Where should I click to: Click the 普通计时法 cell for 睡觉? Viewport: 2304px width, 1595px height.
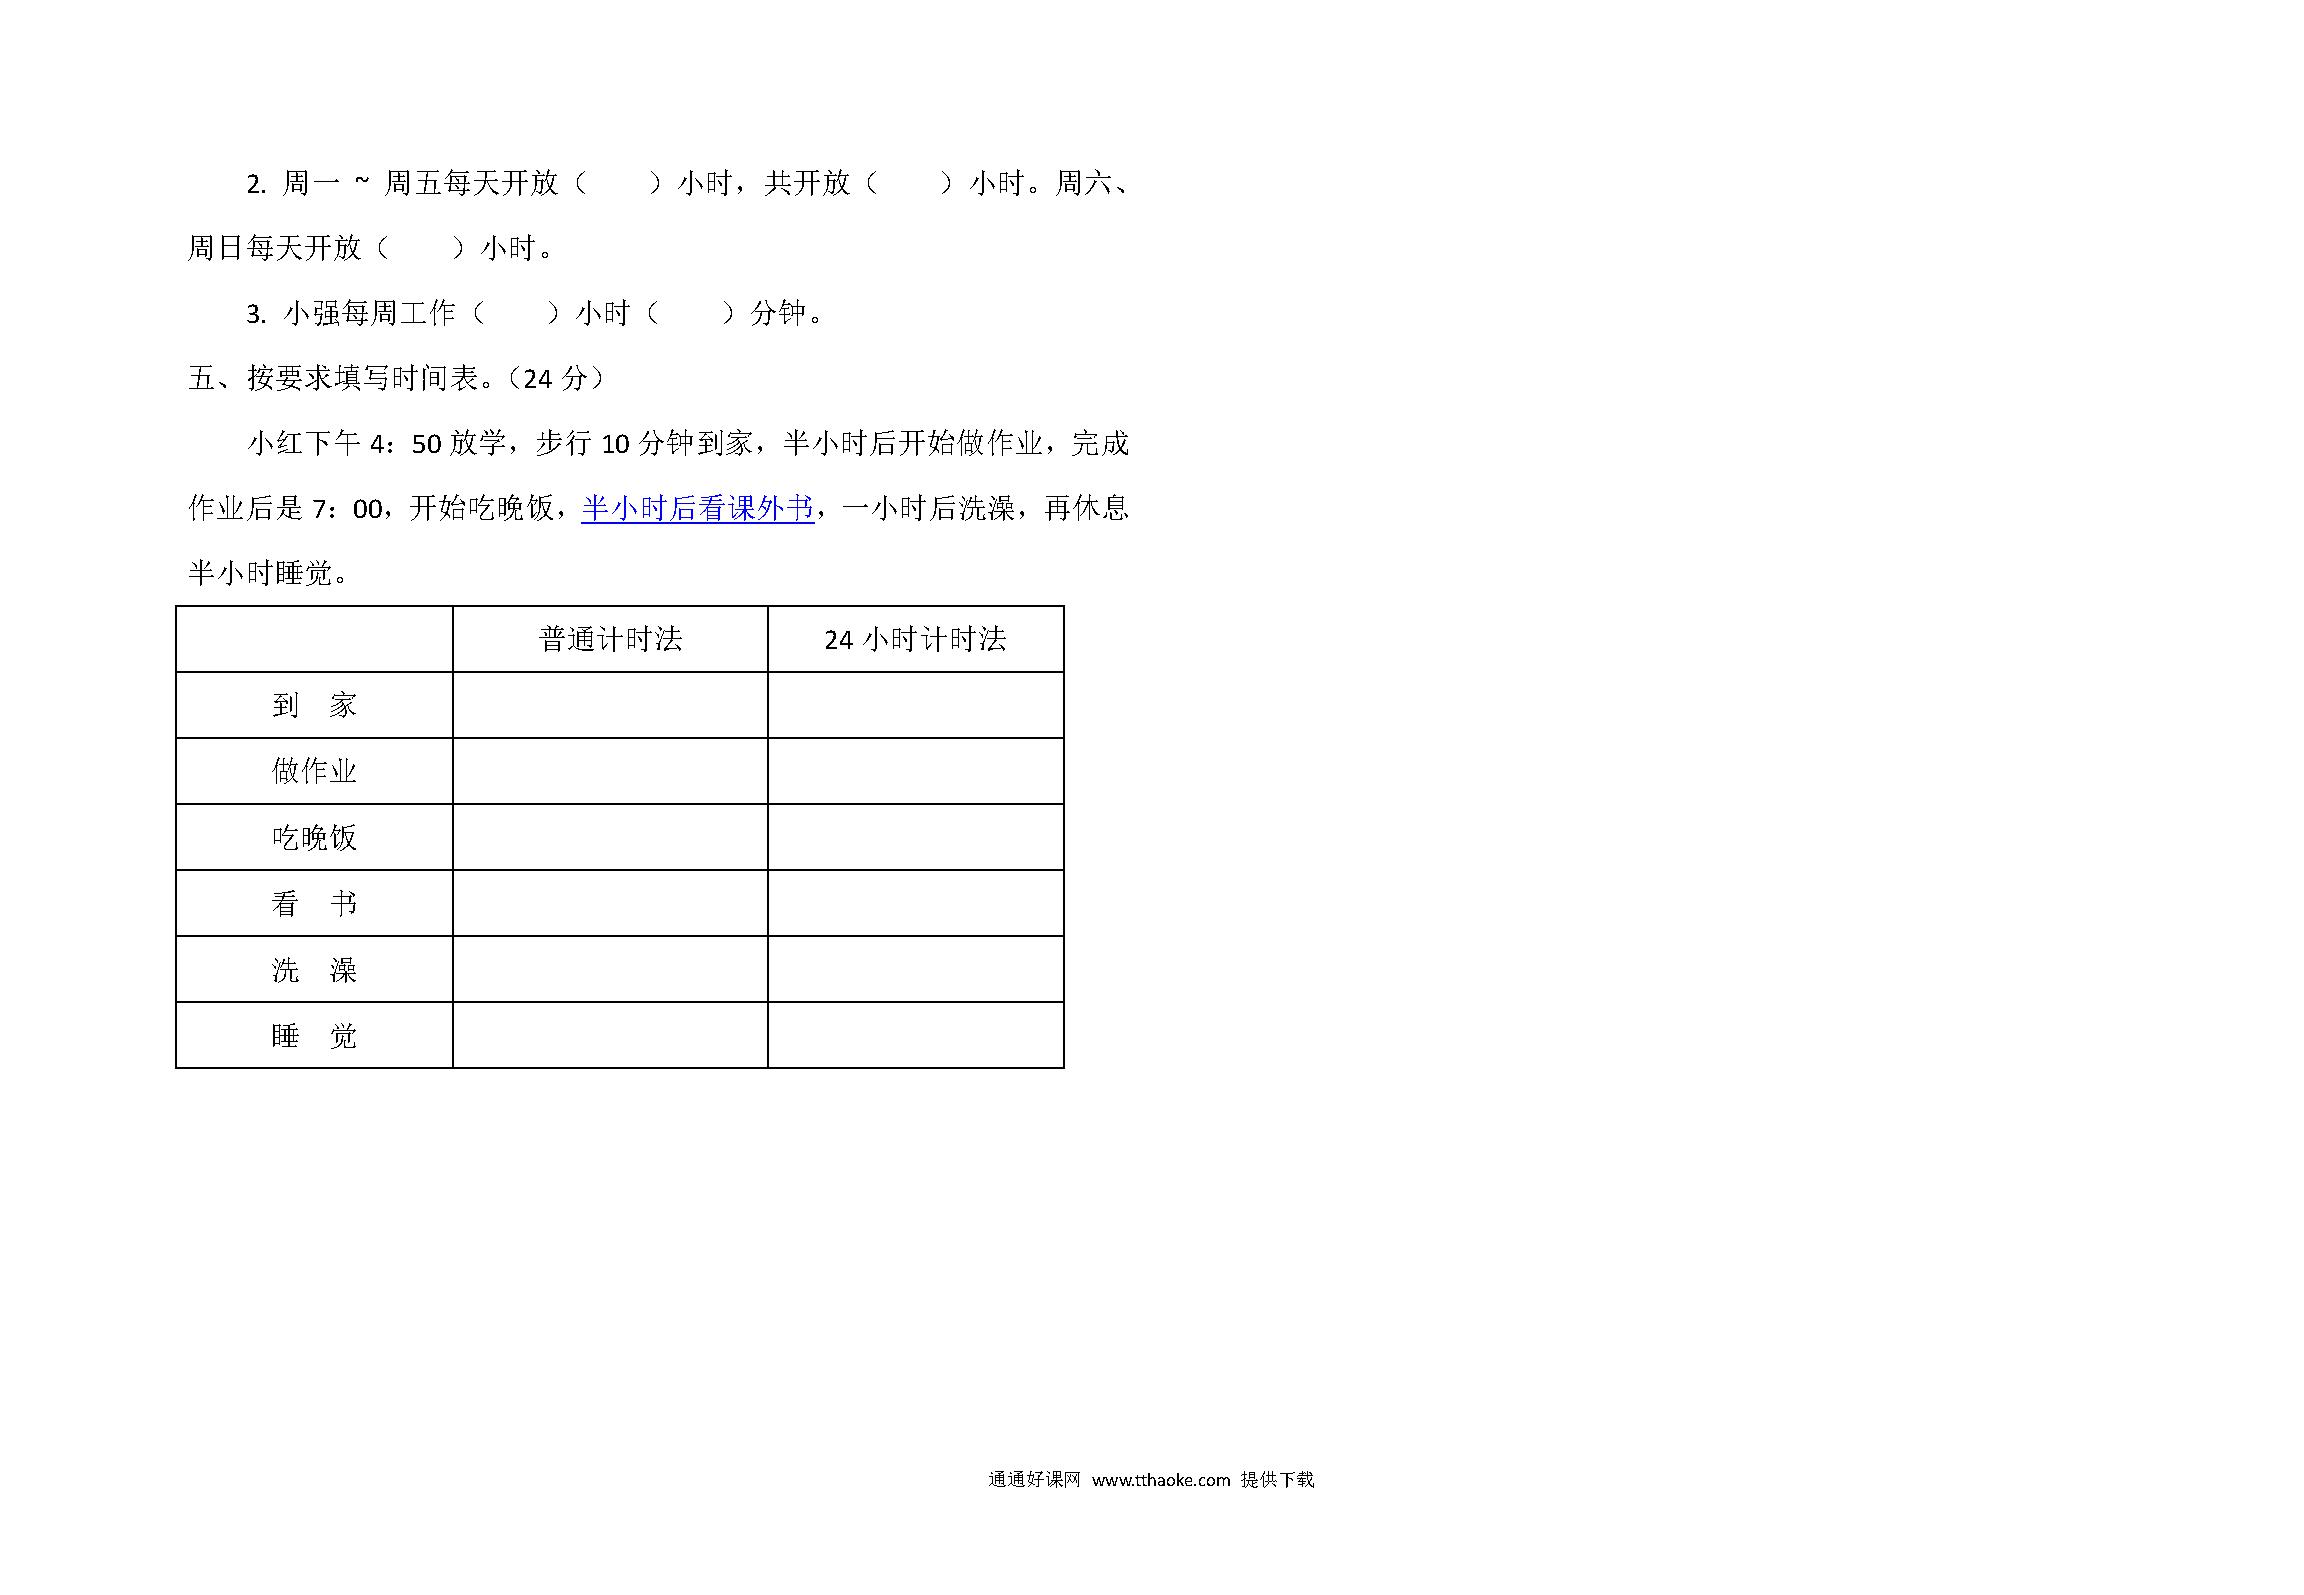pyautogui.click(x=610, y=1035)
